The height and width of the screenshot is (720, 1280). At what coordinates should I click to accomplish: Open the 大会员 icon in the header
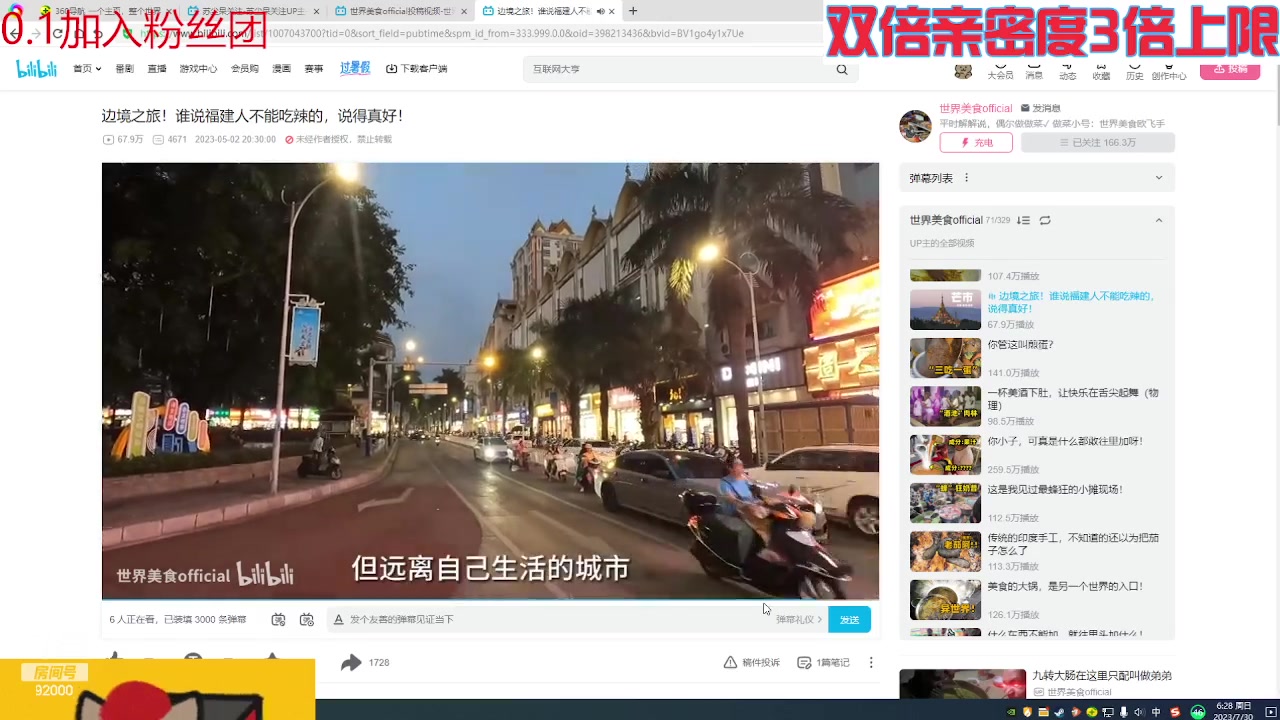[x=1000, y=72]
